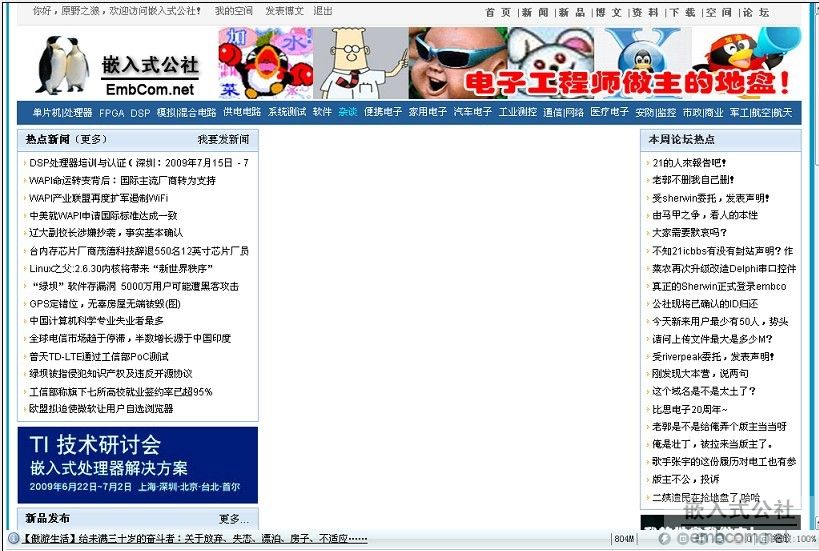This screenshot has width=819, height=551.
Task: Open 新闻 in top navigation
Action: pyautogui.click(x=535, y=13)
